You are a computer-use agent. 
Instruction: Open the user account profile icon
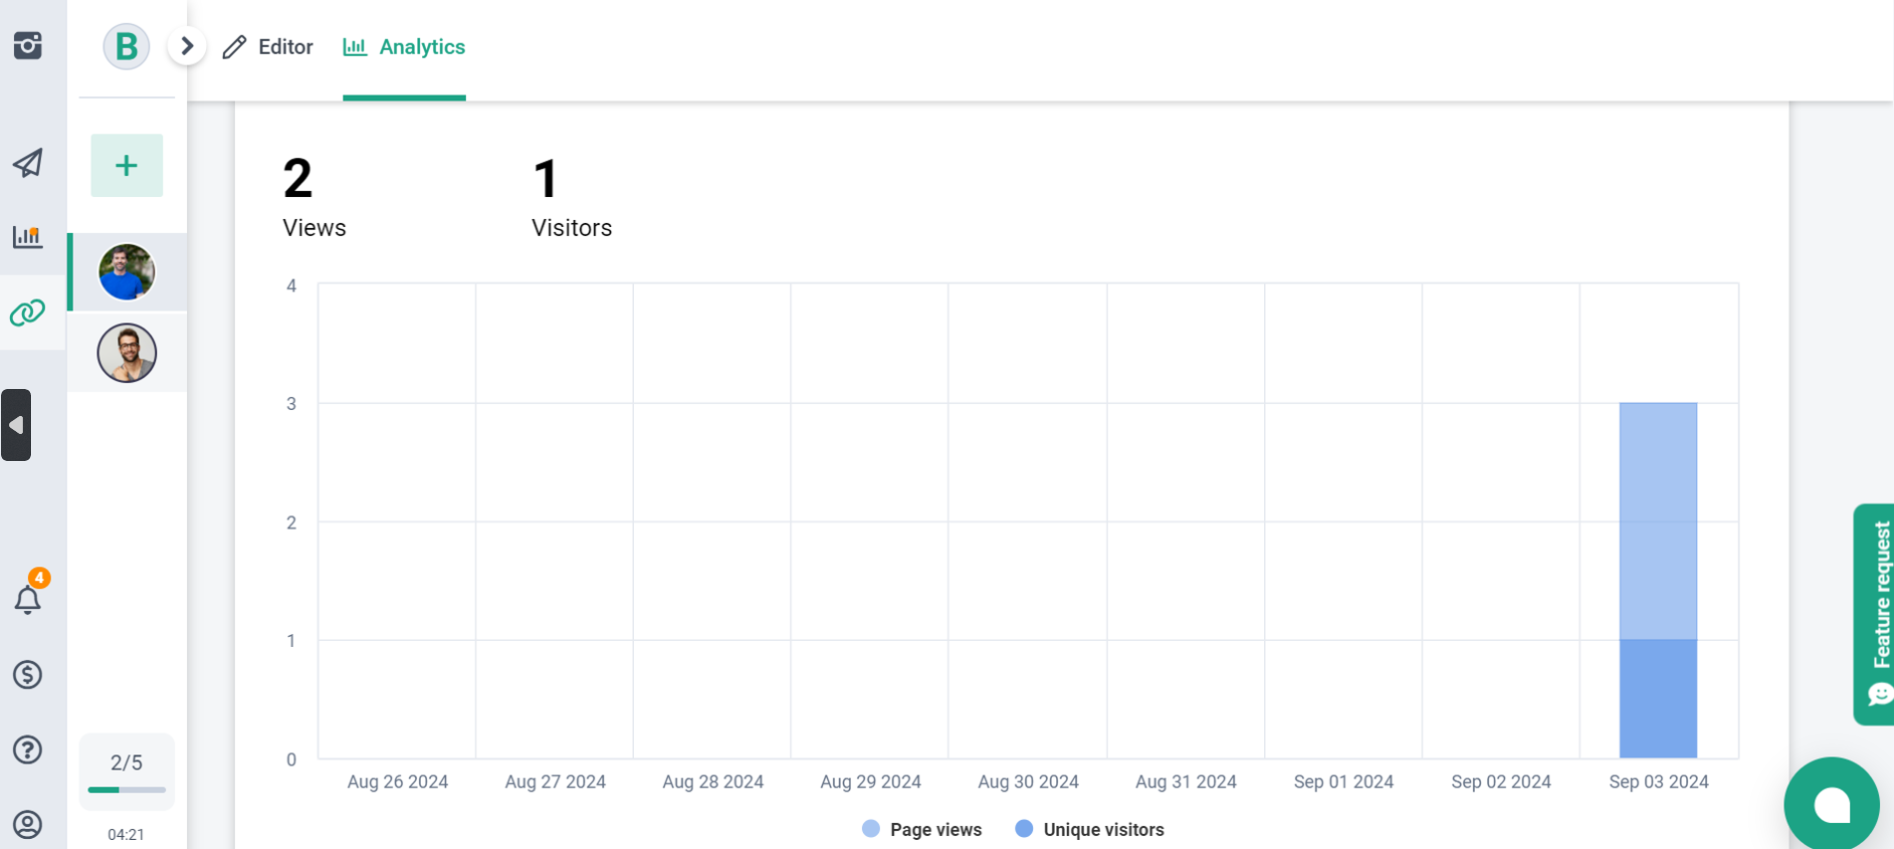pyautogui.click(x=28, y=824)
